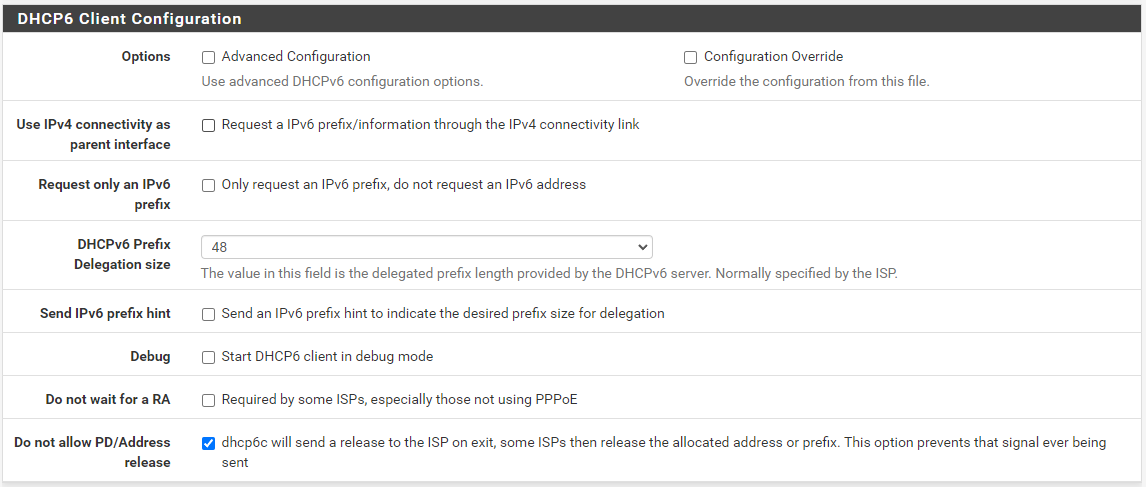Image resolution: width=1146 pixels, height=487 pixels.
Task: Open the DHCPv6 Prefix Delegation size dropdown
Action: 426,247
